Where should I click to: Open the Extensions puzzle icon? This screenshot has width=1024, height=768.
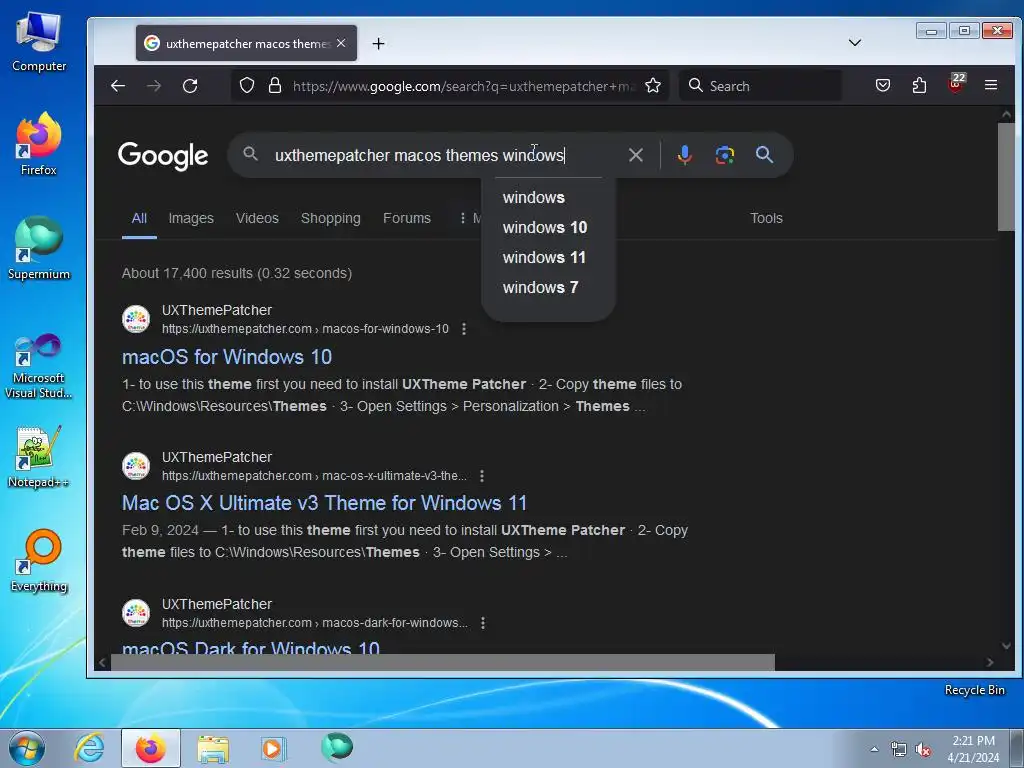tap(920, 86)
